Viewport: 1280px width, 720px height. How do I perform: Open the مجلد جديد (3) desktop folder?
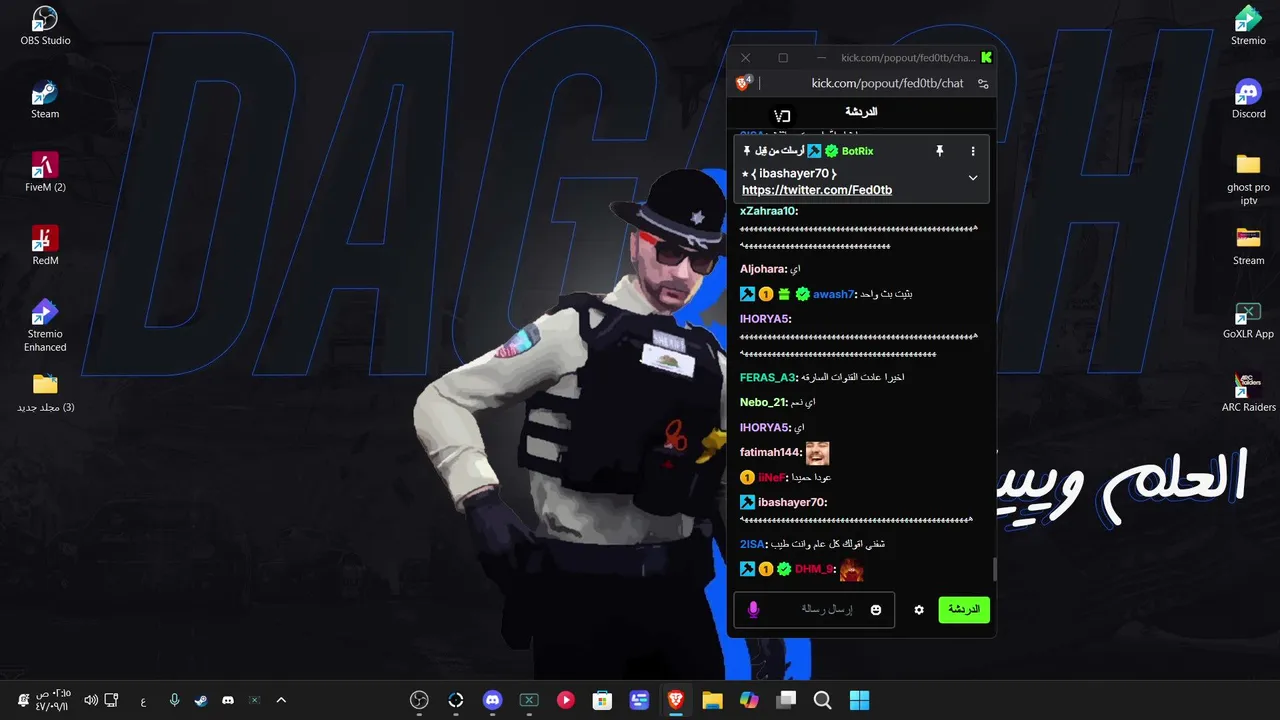[x=45, y=392]
